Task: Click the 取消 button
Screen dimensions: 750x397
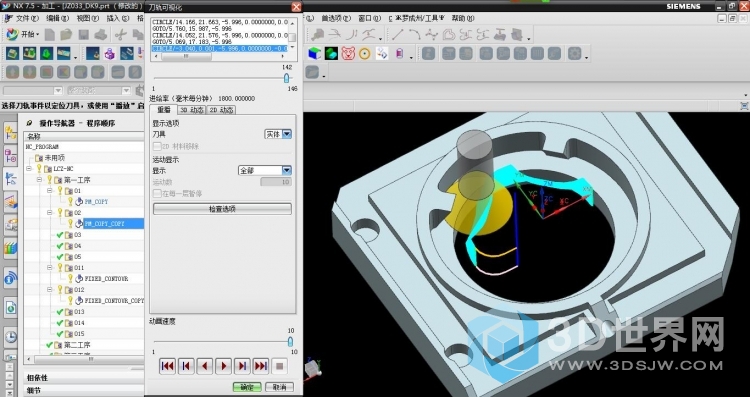Action: 279,387
